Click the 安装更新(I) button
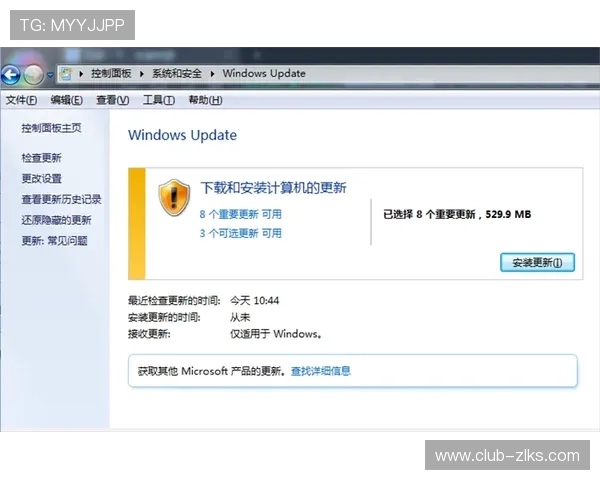Screen dimensions: 600x480 tap(537, 263)
